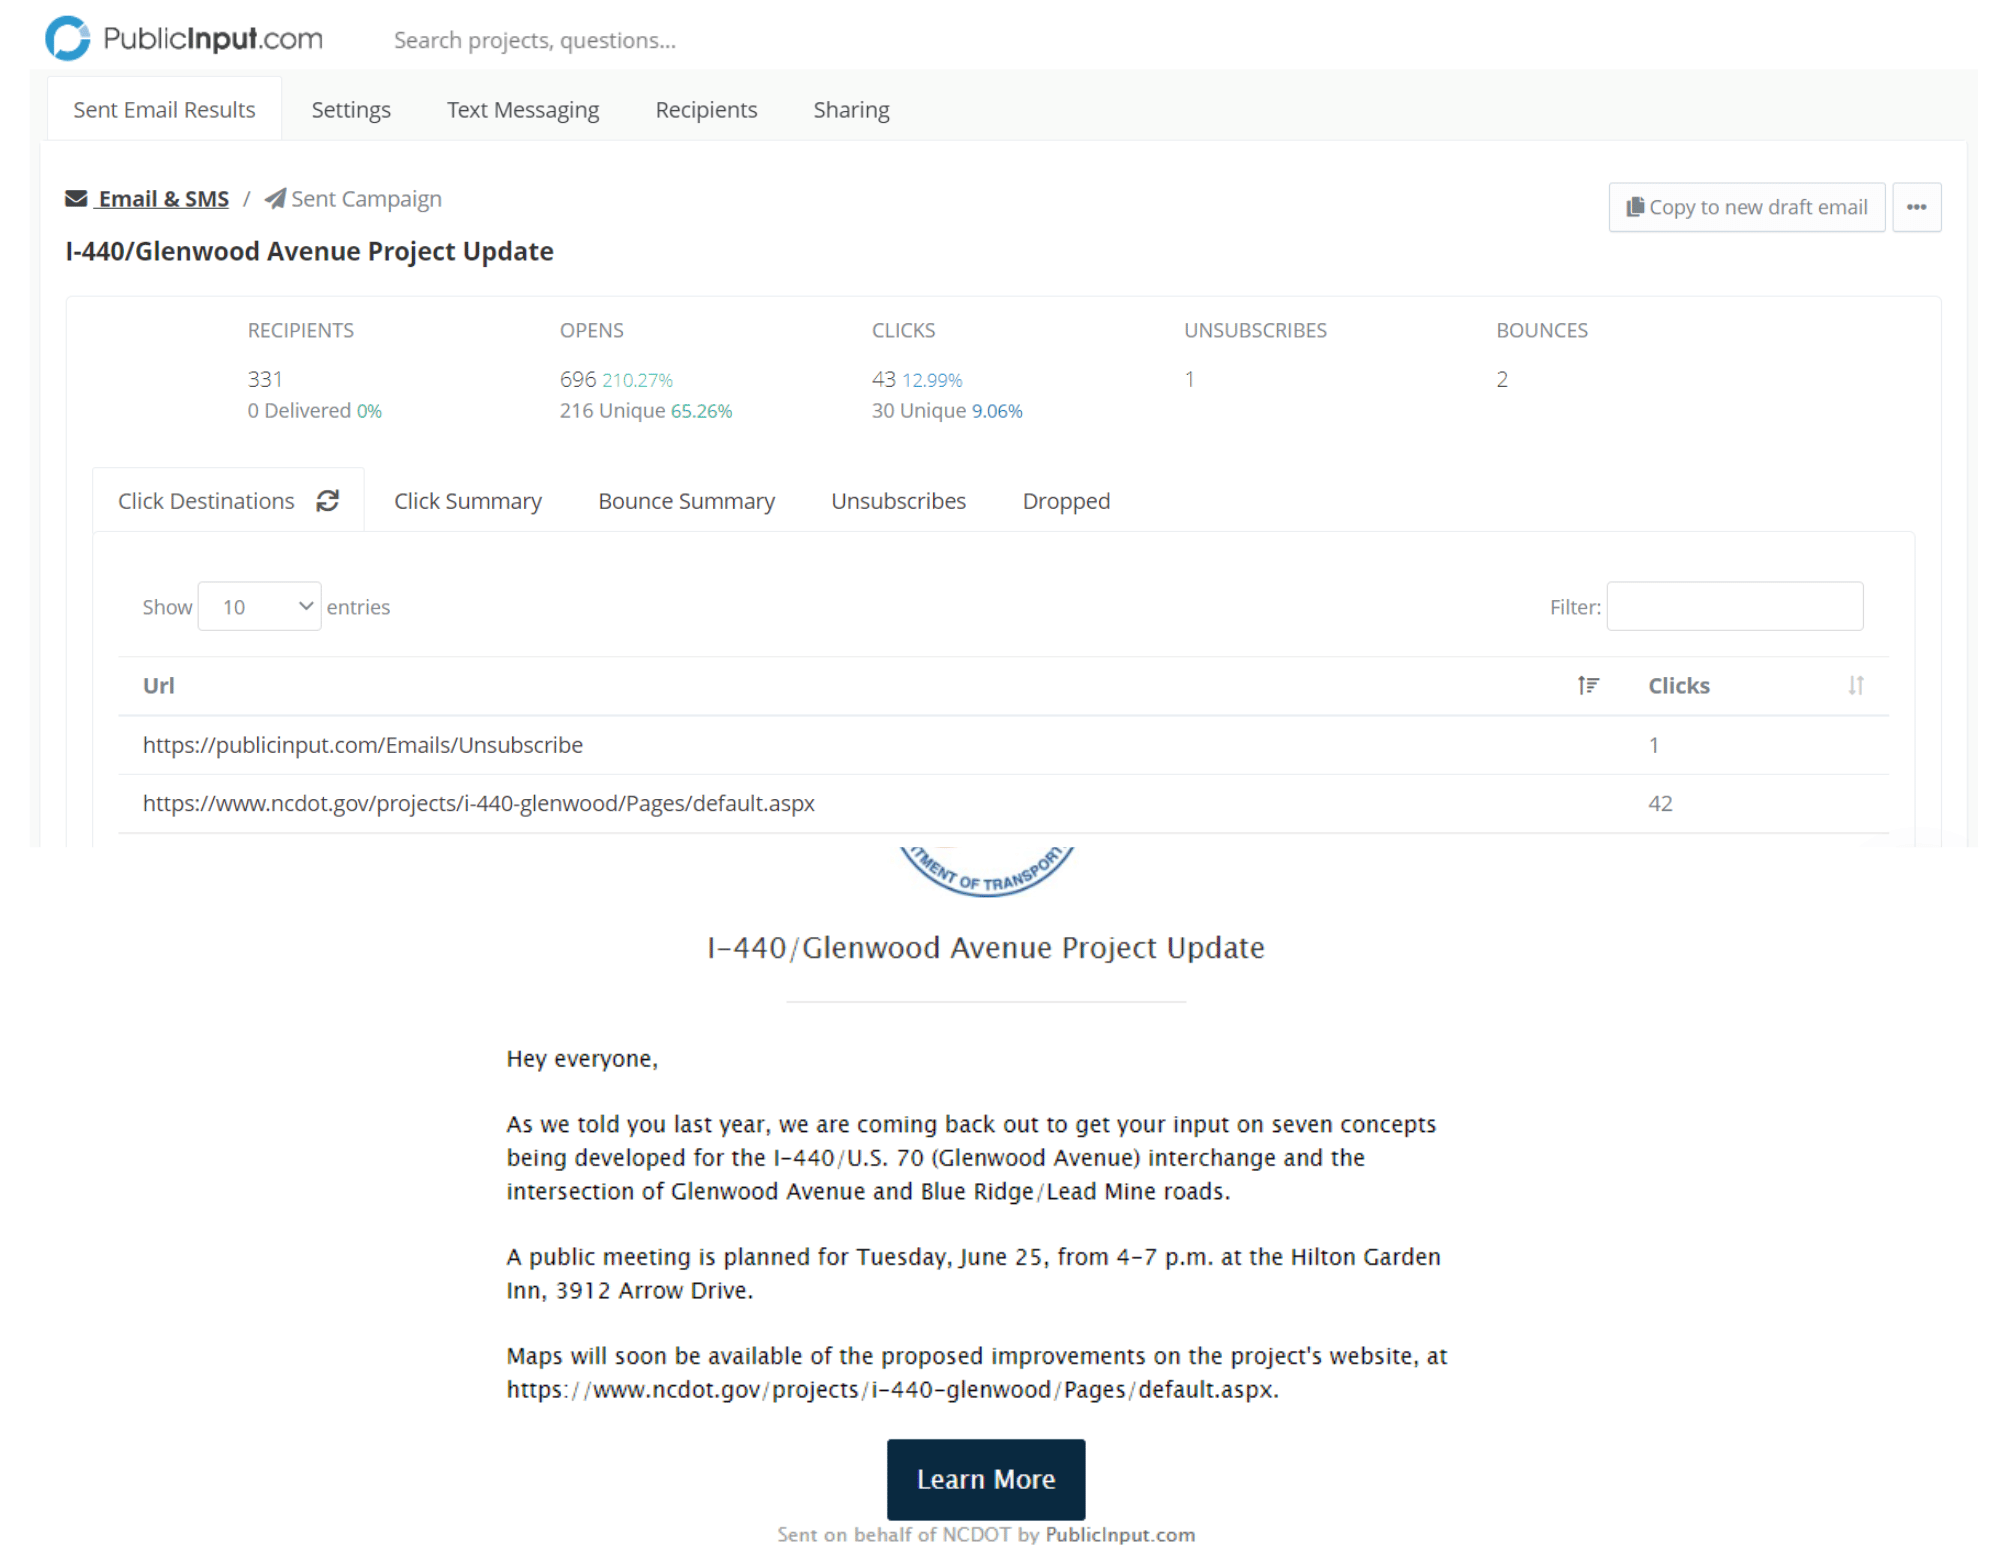Click the 43 clicks count

tap(883, 379)
